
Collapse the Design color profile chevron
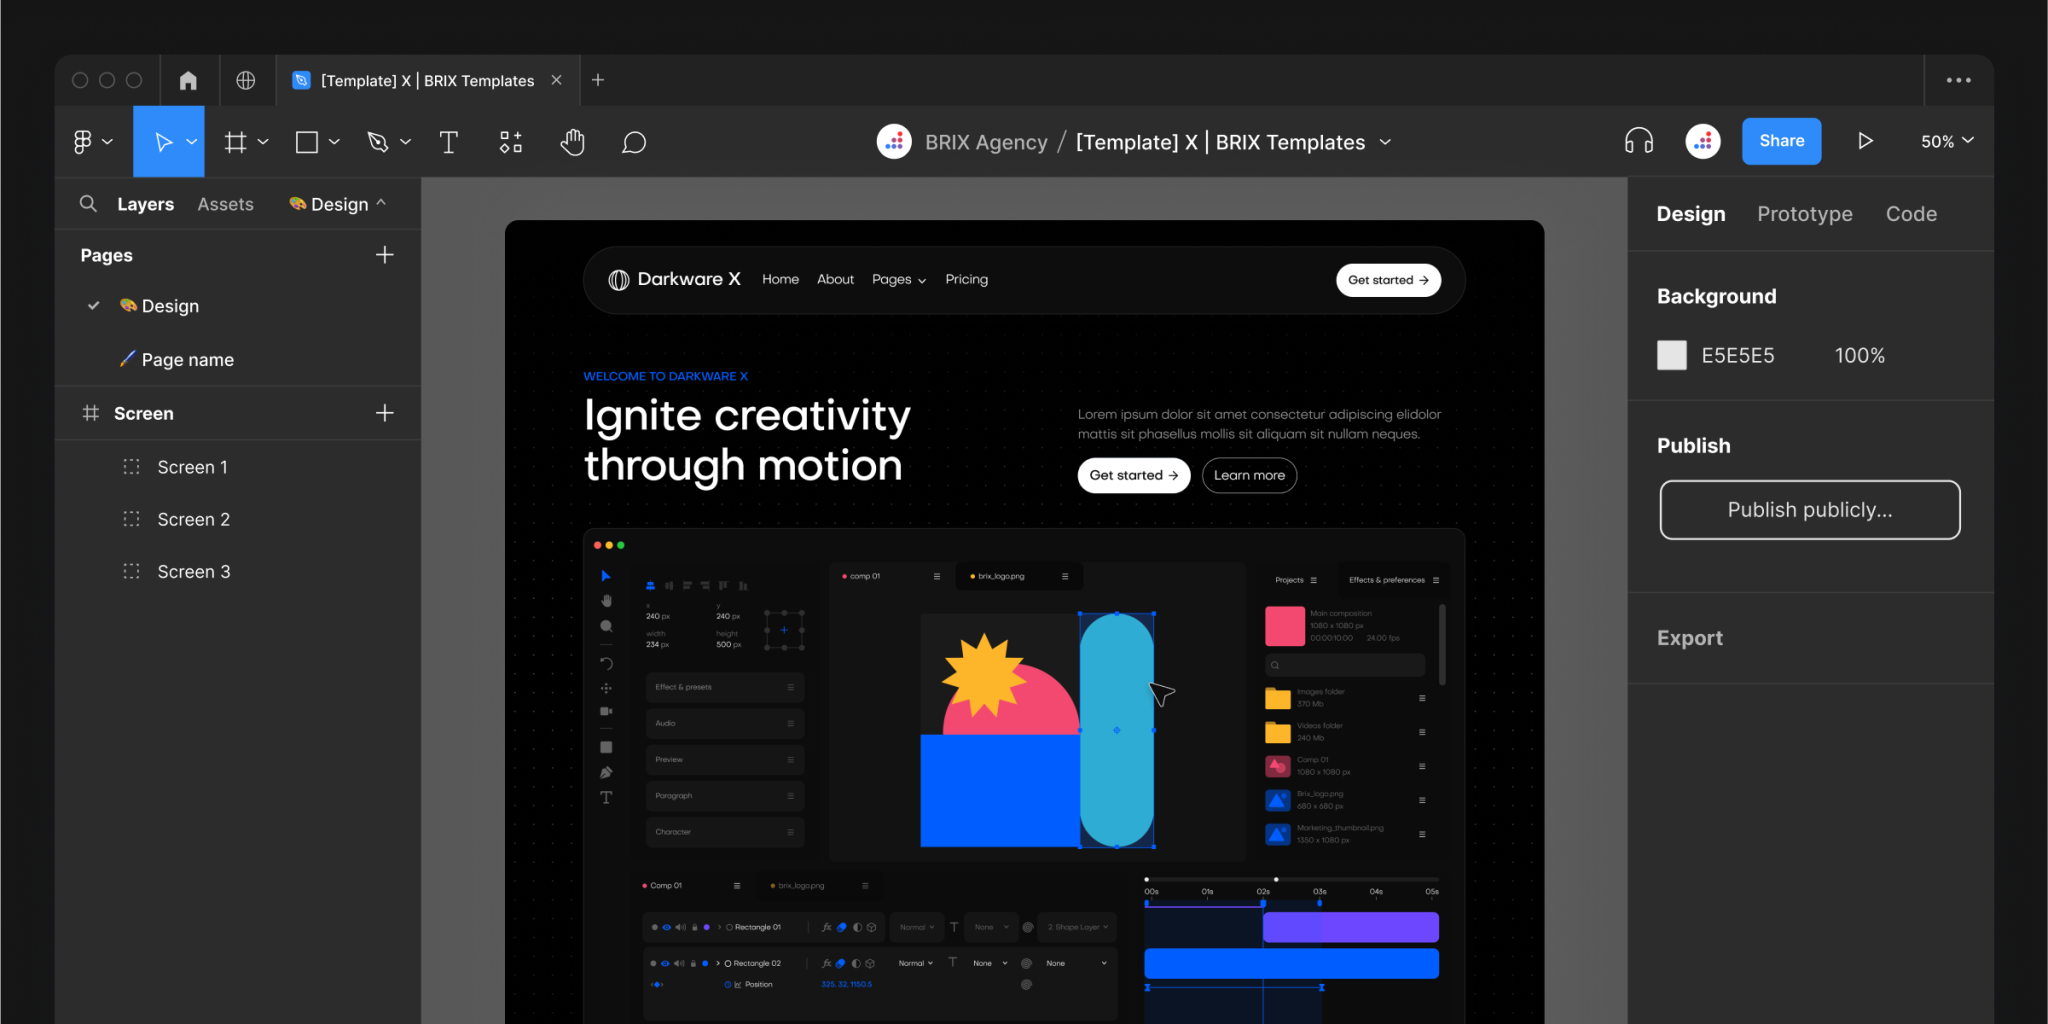click(381, 203)
